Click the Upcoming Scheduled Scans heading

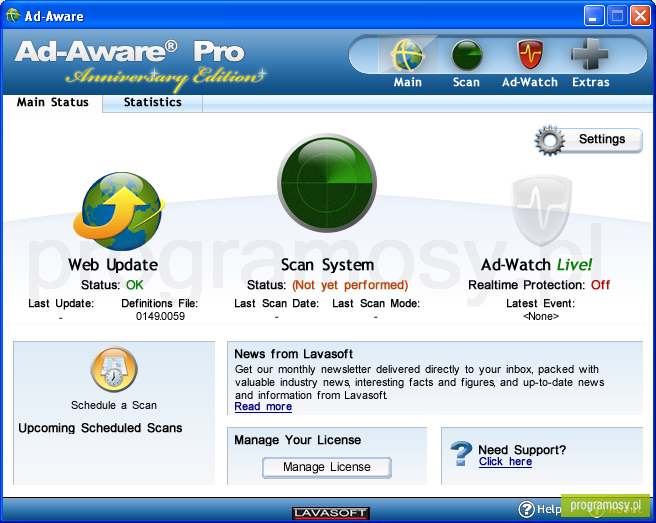[x=100, y=428]
